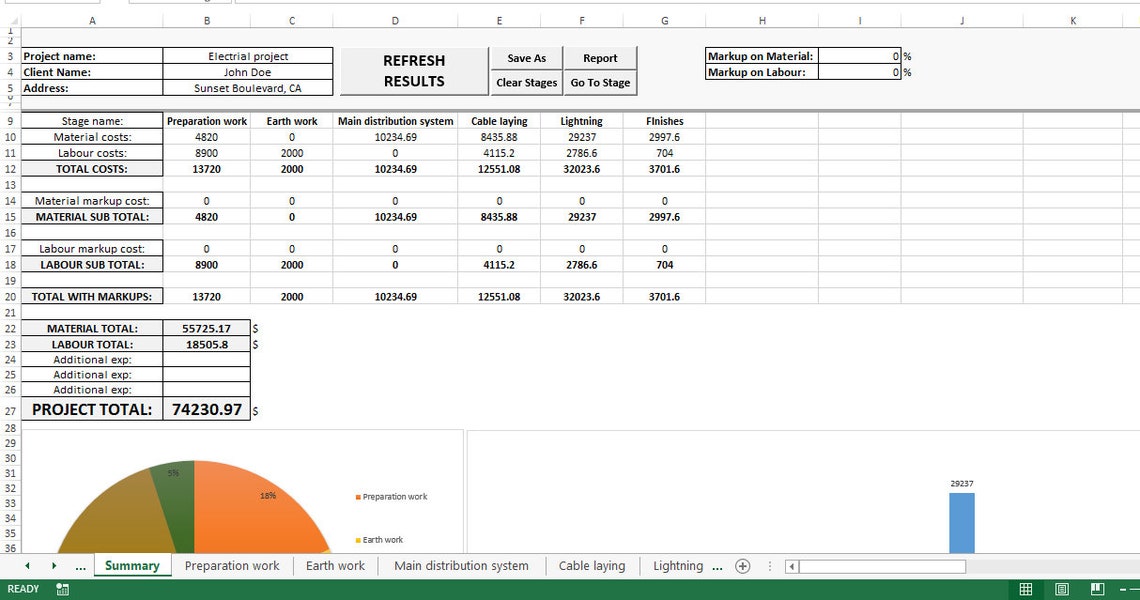Zoom out using the minus icon
Viewport: 1140px width, 600px height.
pos(1124,589)
